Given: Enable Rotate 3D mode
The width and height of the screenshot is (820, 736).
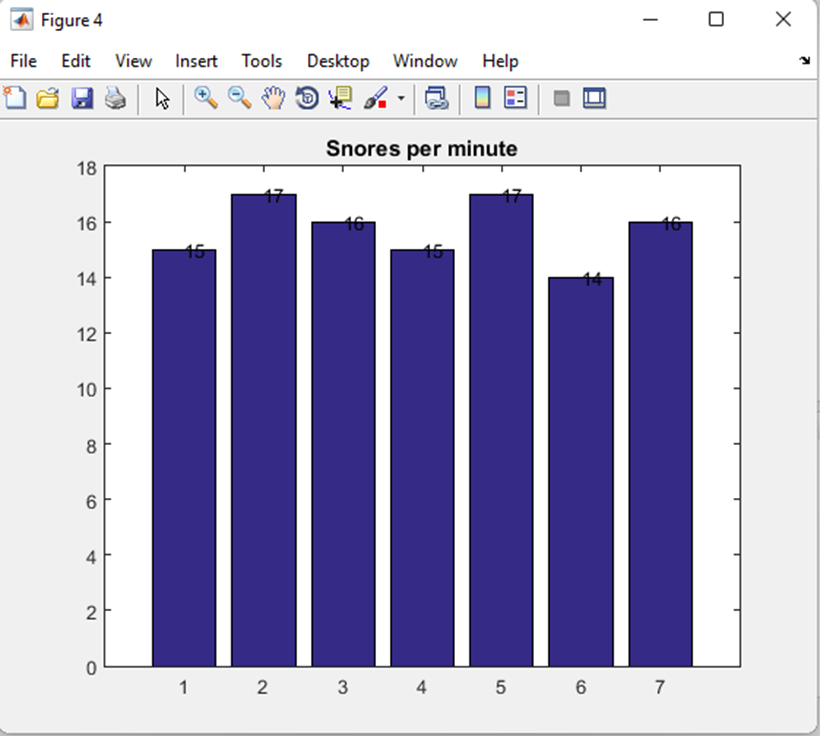Looking at the screenshot, I should coord(306,97).
